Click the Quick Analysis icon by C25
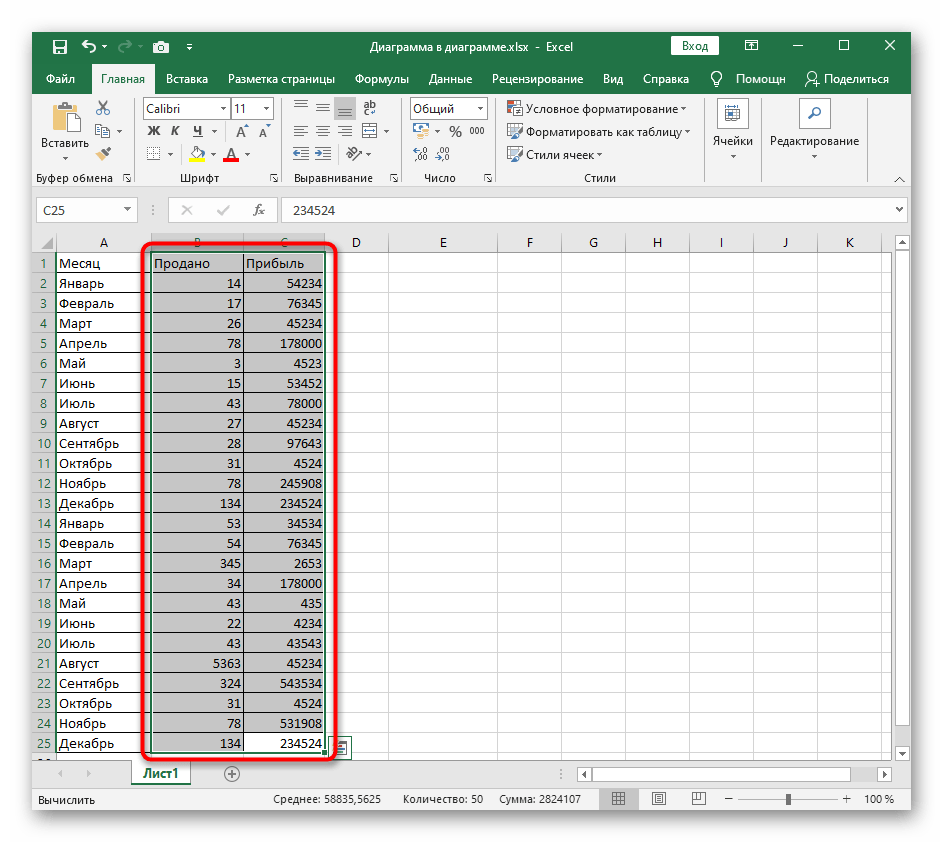943x842 pixels. click(x=340, y=748)
